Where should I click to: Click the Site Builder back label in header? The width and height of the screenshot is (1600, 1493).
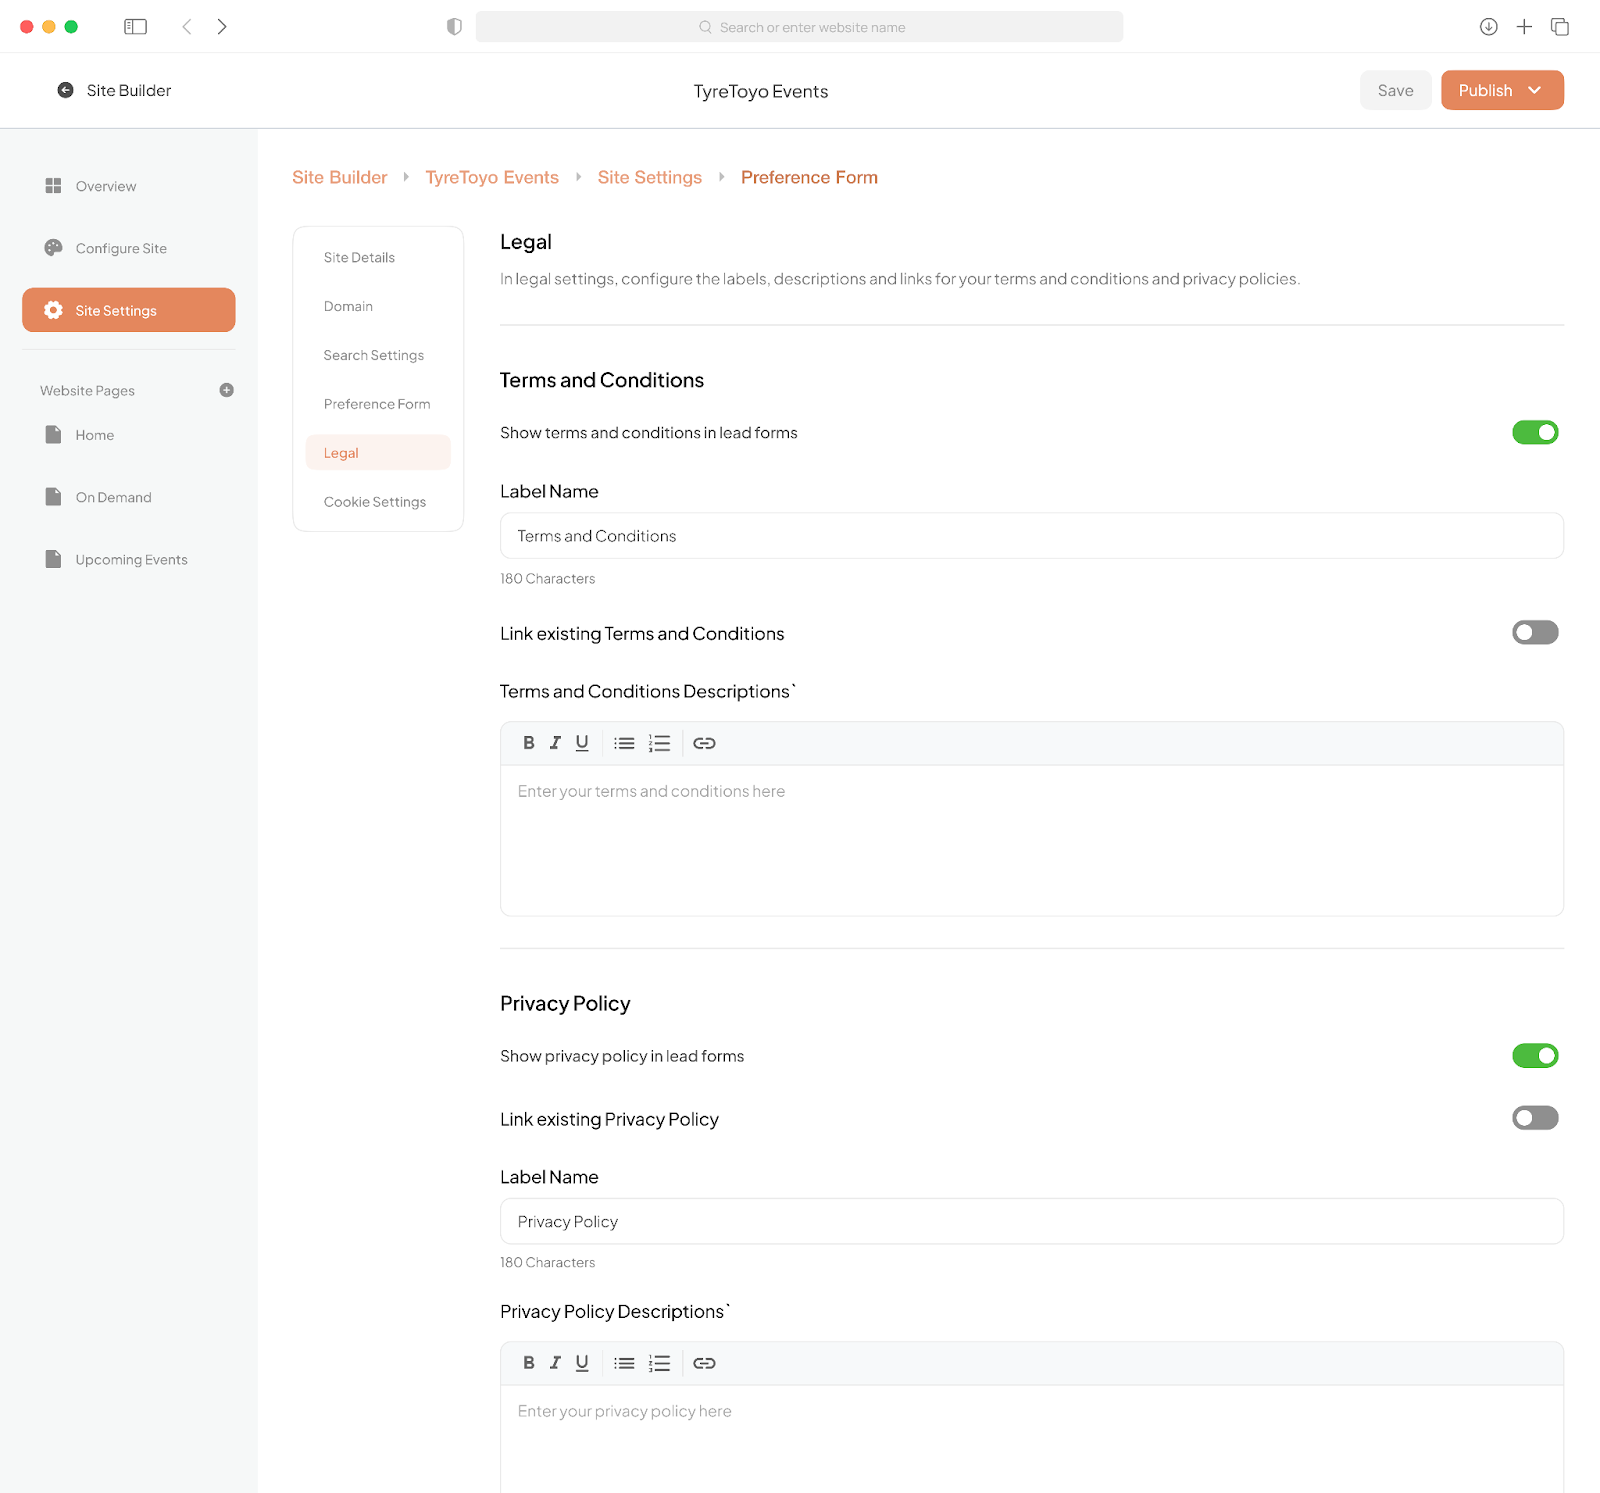point(129,90)
